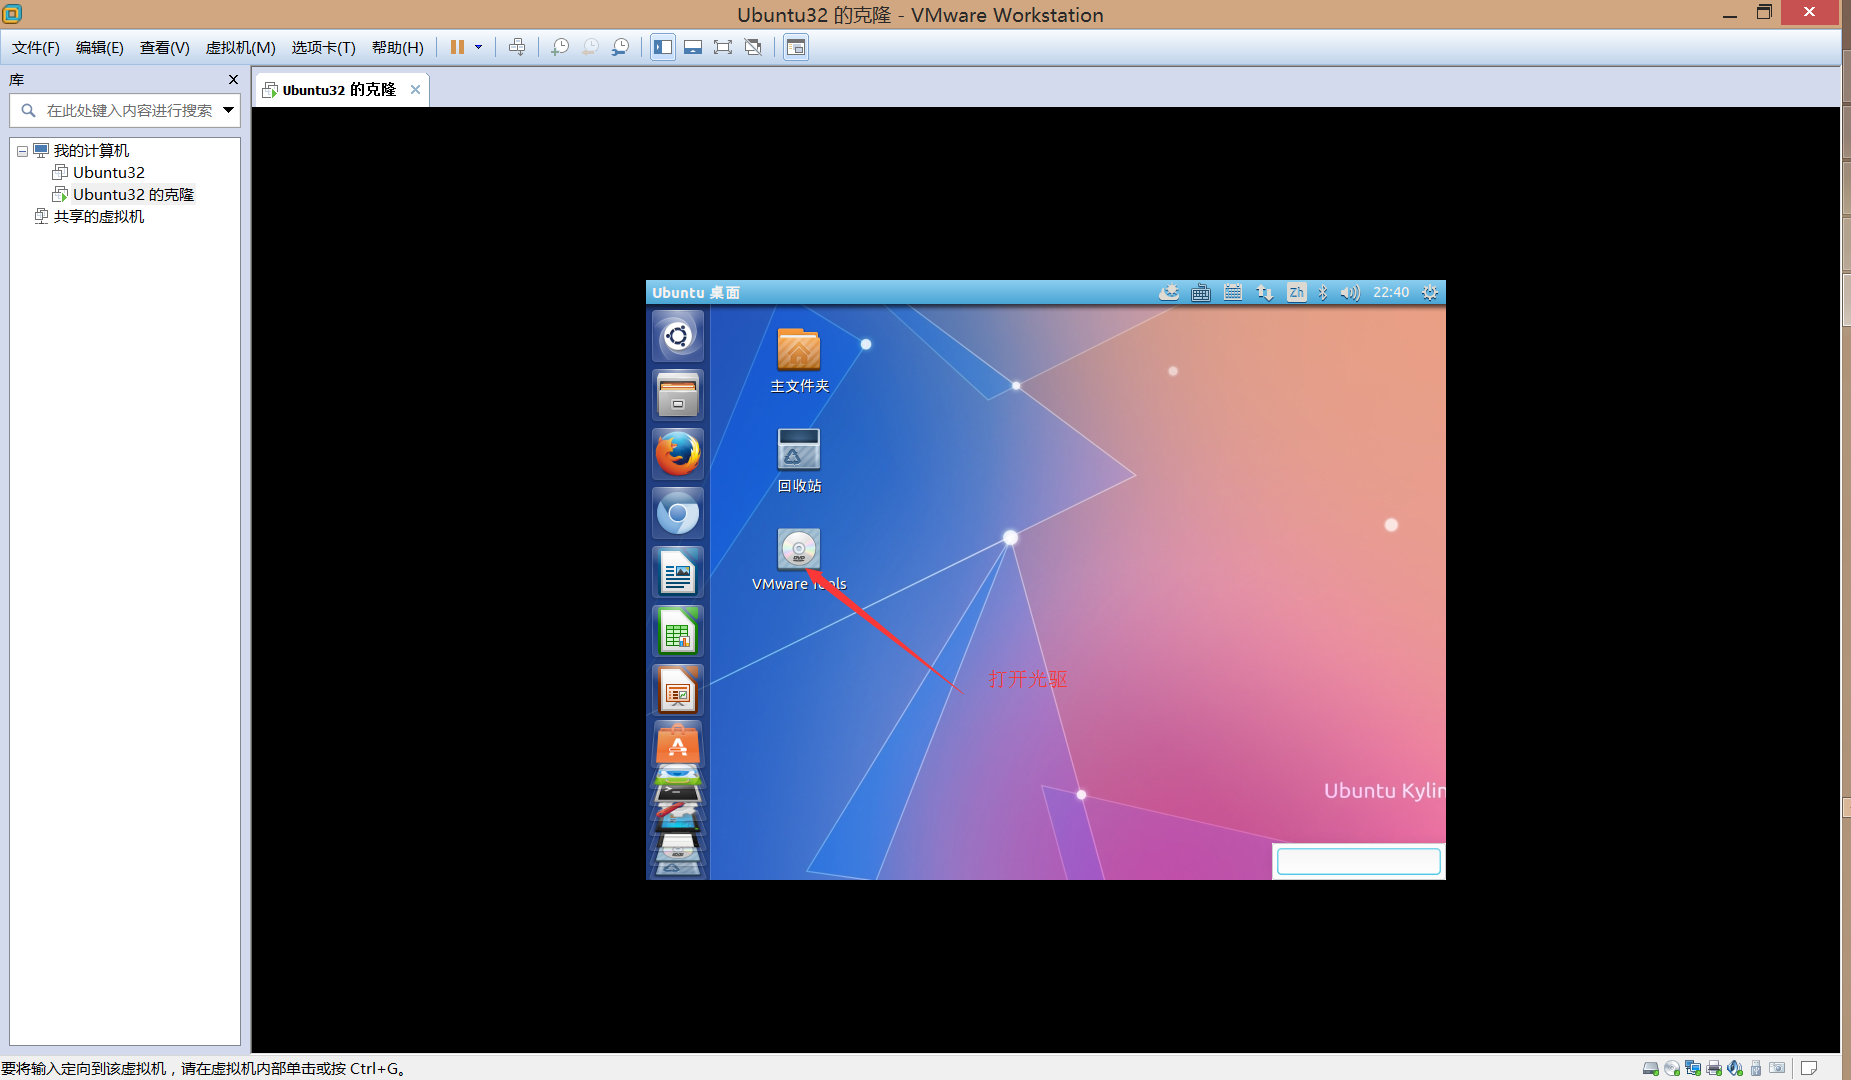Select the 主文件夹 desktop folder icon
This screenshot has height=1080, width=1851.
(x=799, y=361)
